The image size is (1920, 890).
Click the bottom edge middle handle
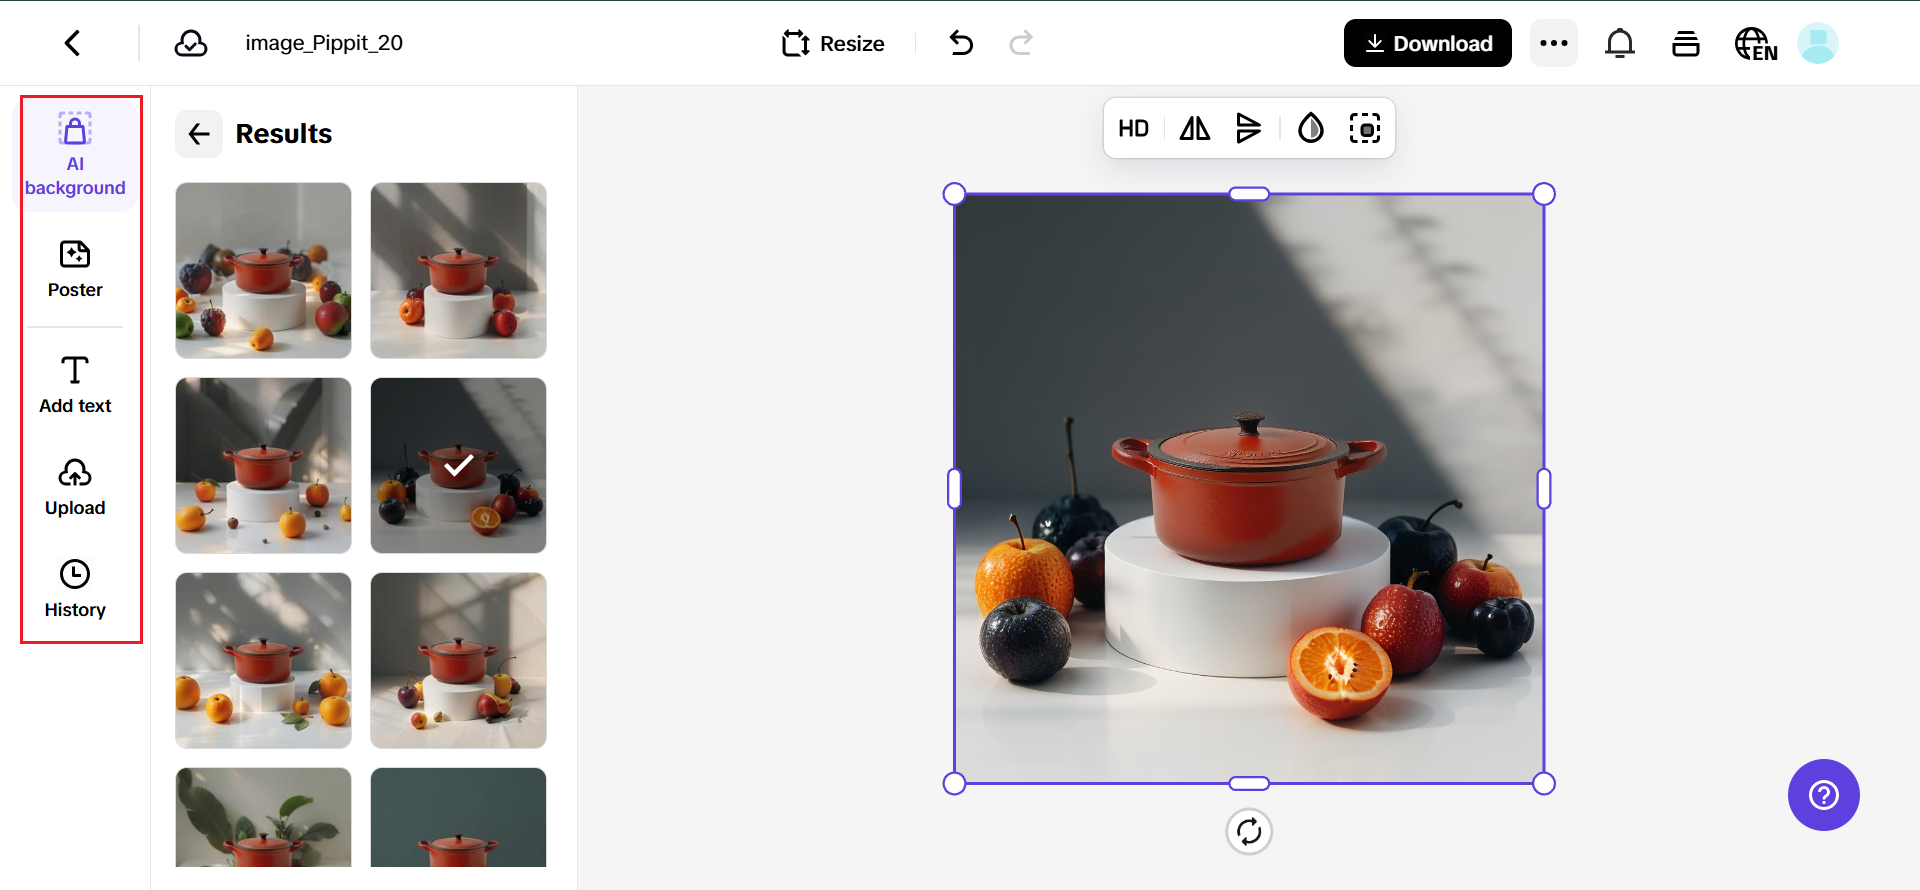(1249, 783)
